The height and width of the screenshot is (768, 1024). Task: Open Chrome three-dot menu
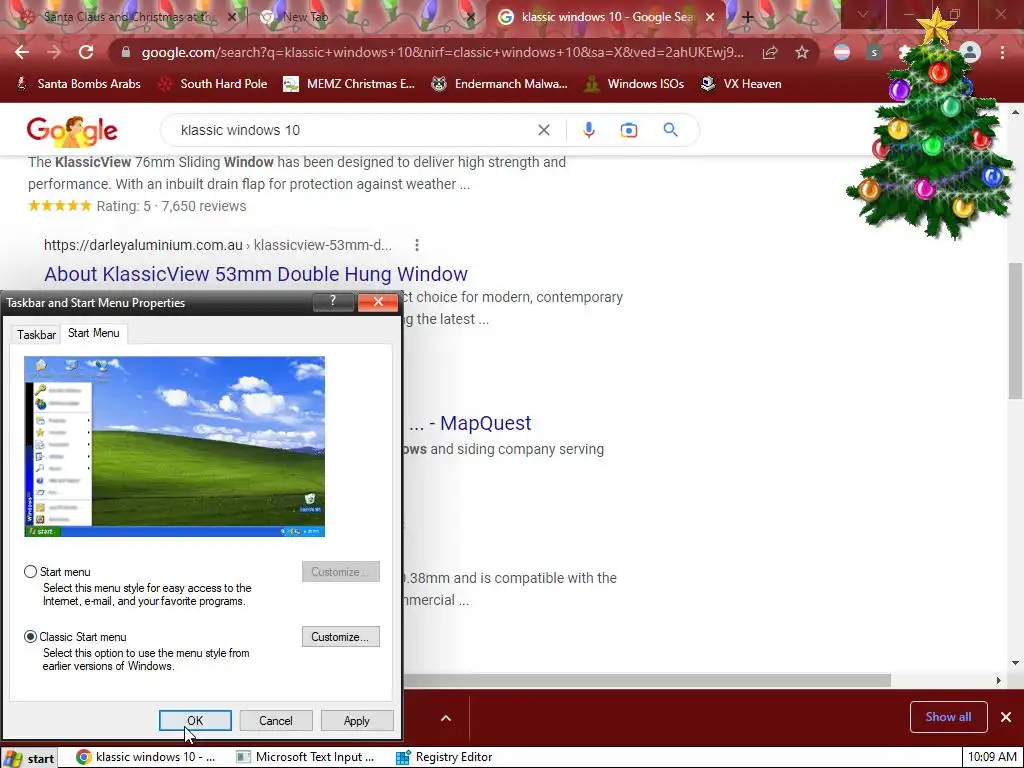pos(1002,52)
